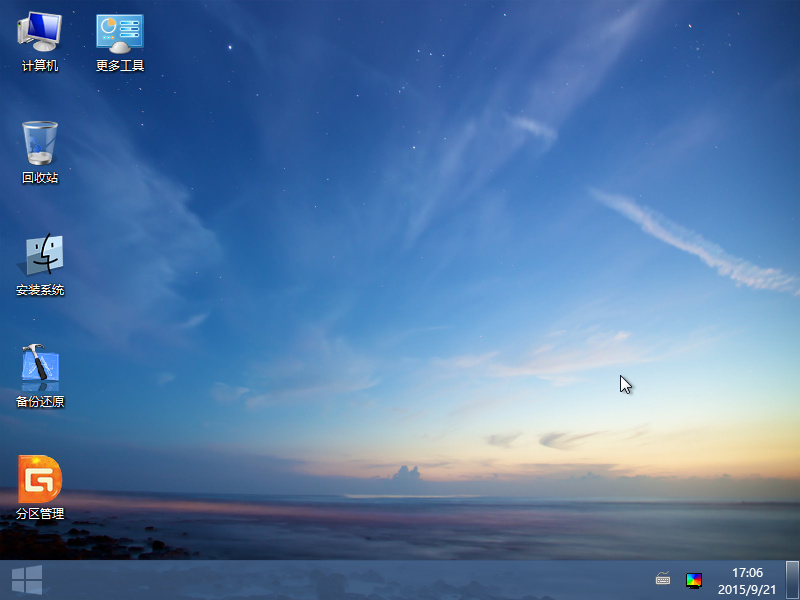Image resolution: width=800 pixels, height=600 pixels.
Task: Click the 17:06 taskbar clock
Action: pos(747,573)
